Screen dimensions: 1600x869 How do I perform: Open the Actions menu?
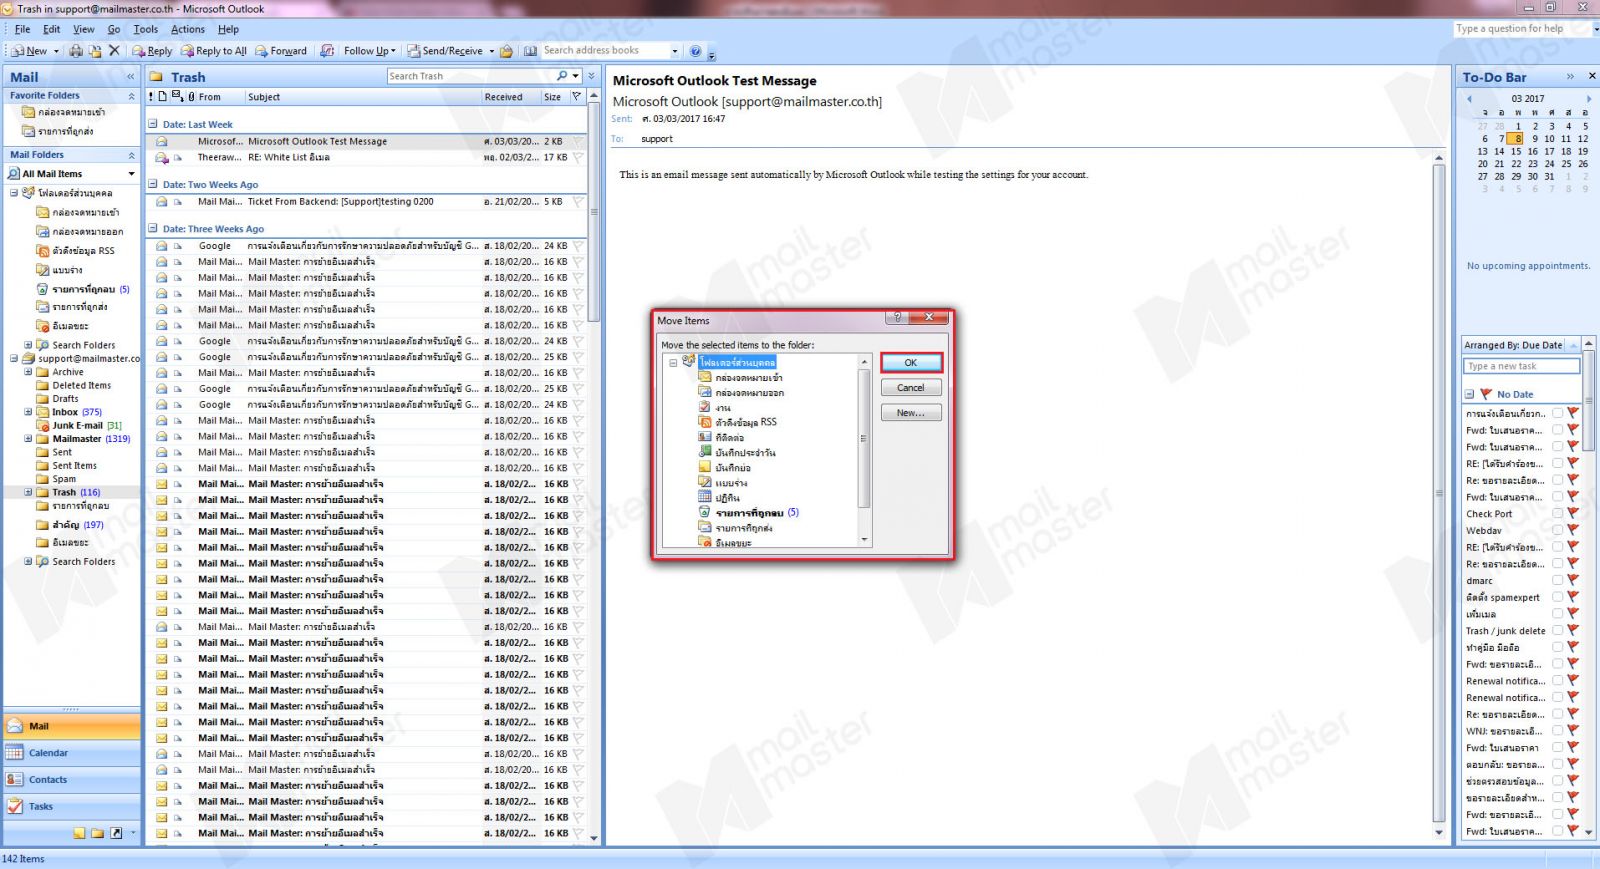[x=188, y=29]
